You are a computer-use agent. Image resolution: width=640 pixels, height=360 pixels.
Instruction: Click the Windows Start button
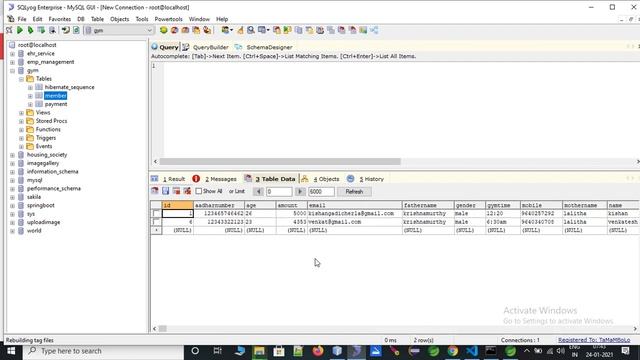(11, 351)
